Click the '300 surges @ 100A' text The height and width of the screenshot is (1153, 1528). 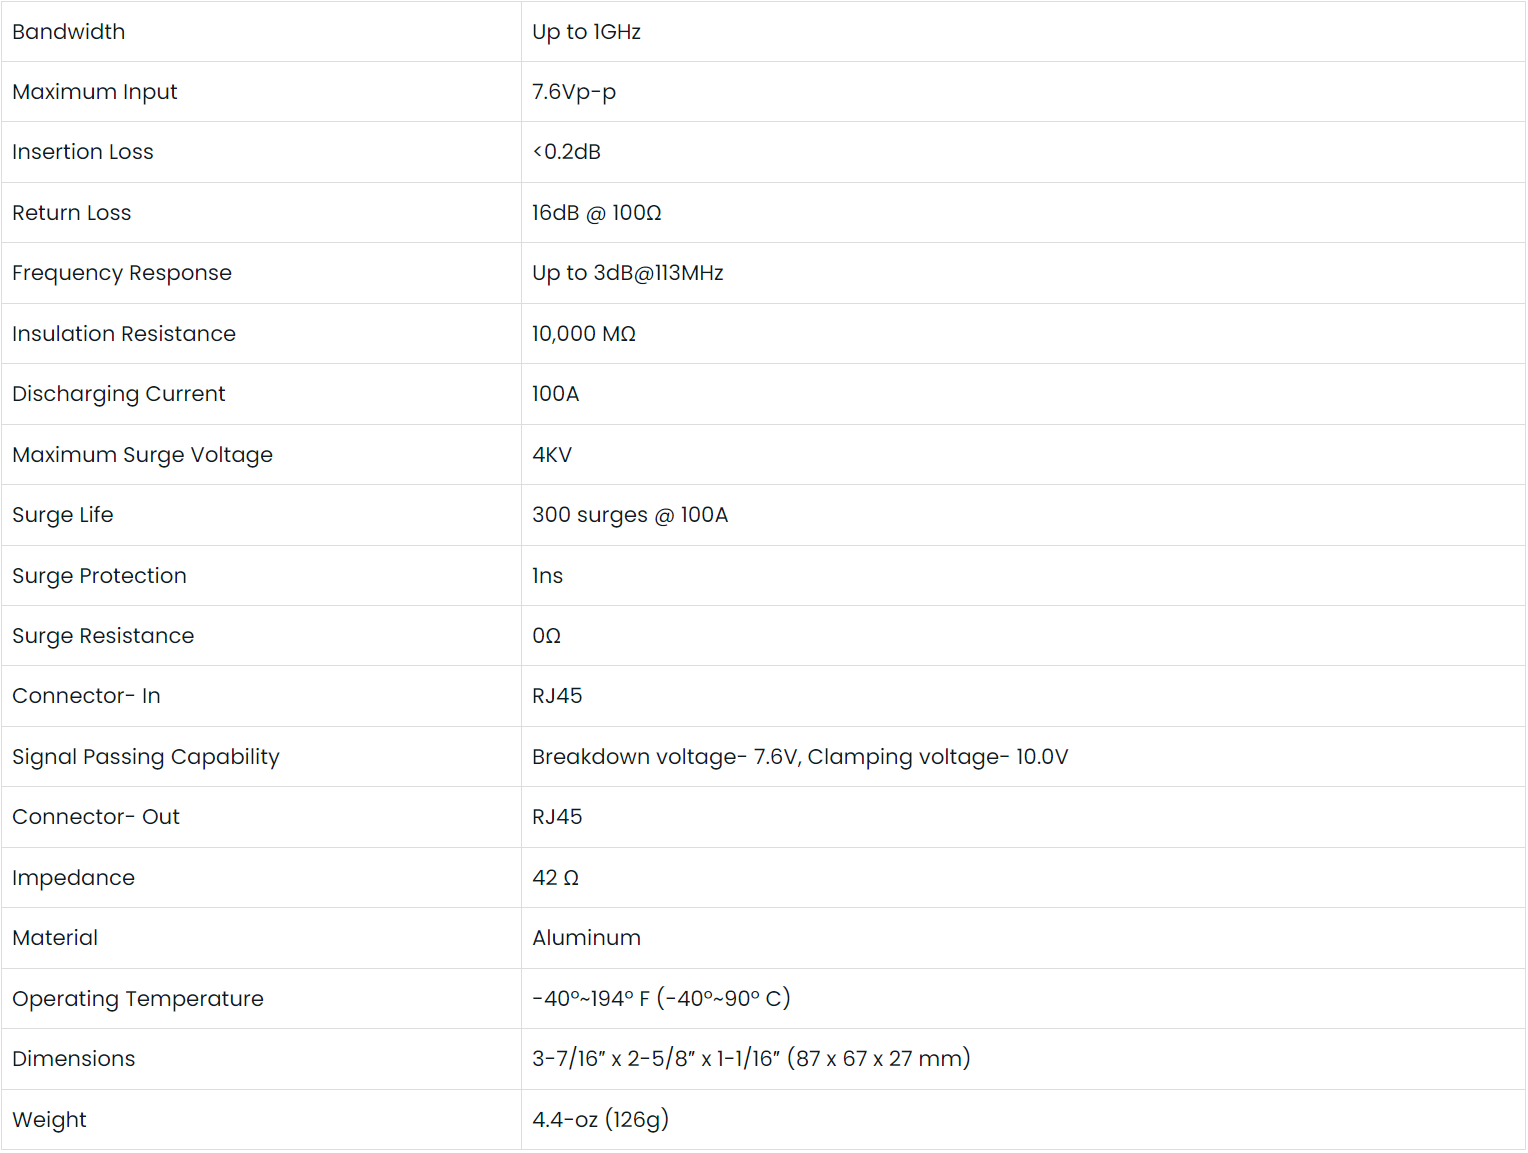tap(630, 515)
